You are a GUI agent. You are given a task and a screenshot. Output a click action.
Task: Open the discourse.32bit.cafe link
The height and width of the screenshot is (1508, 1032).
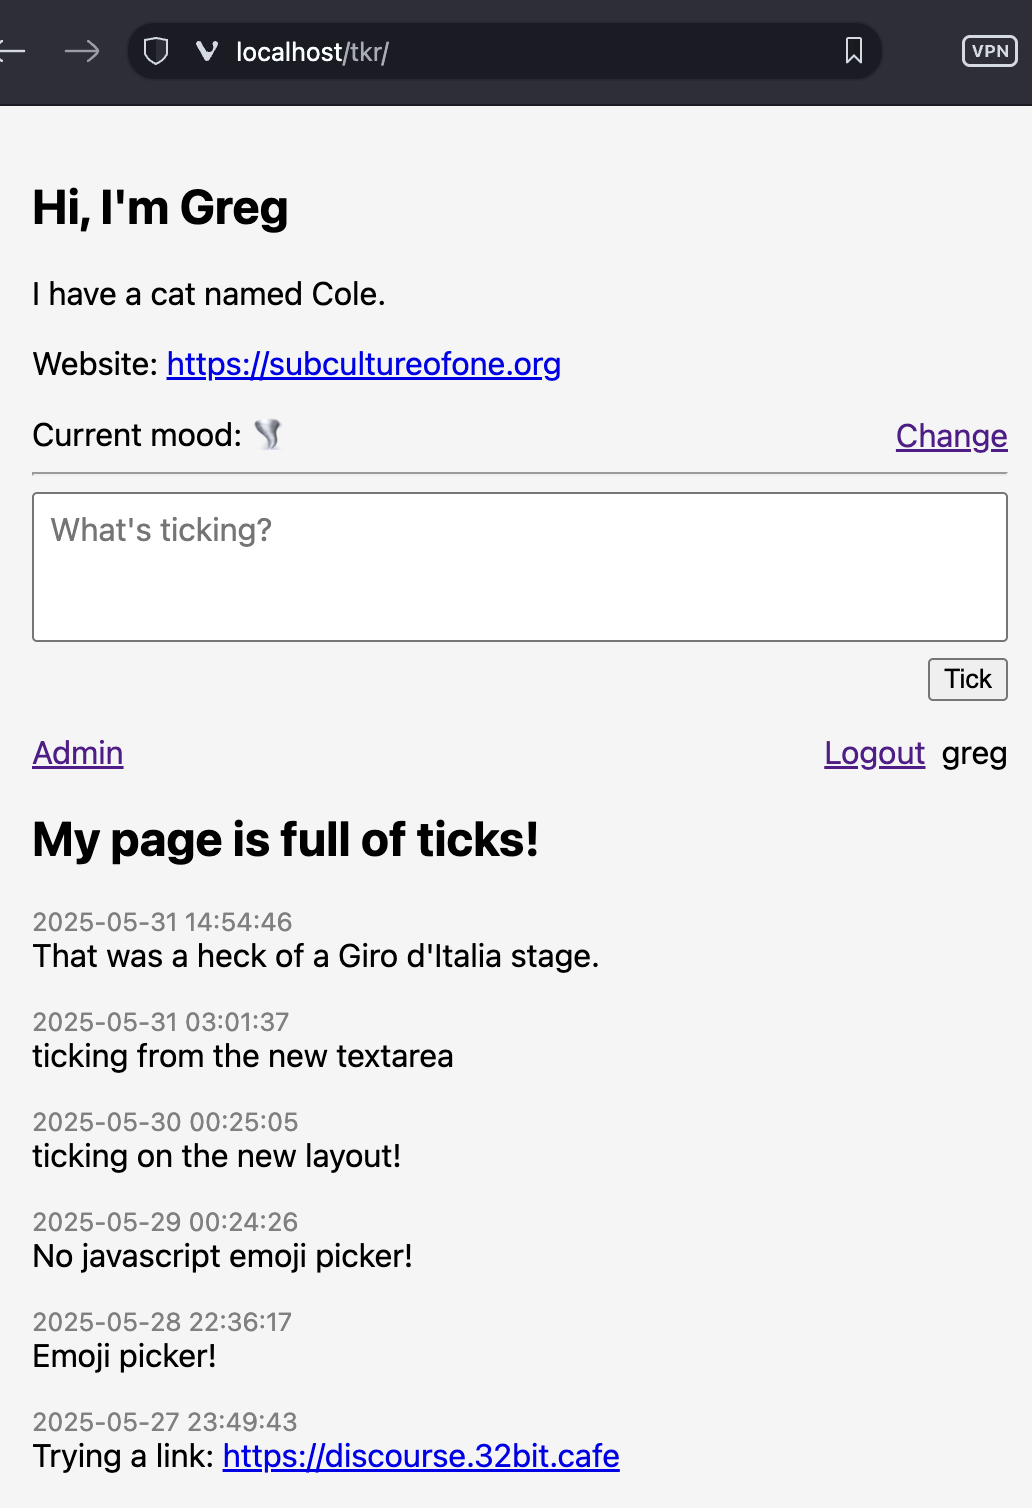(x=421, y=1456)
